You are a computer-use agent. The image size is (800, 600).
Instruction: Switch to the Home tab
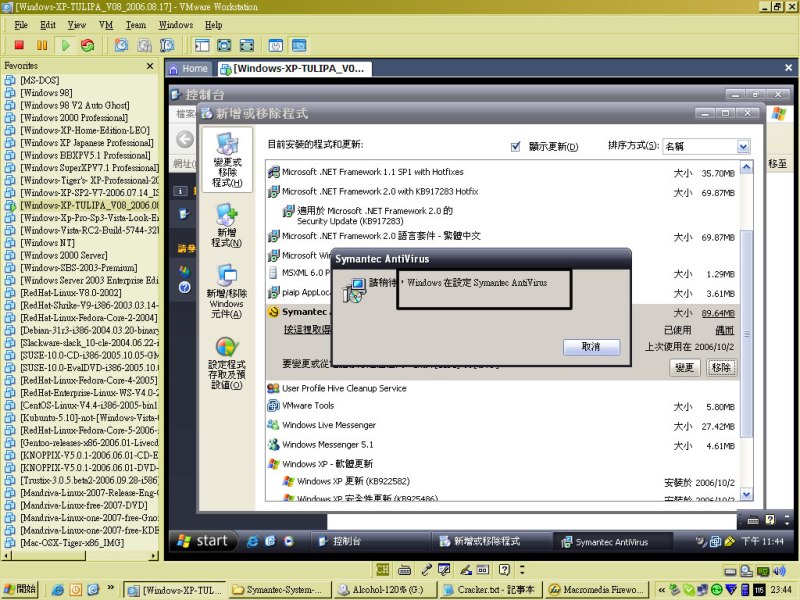coord(188,68)
